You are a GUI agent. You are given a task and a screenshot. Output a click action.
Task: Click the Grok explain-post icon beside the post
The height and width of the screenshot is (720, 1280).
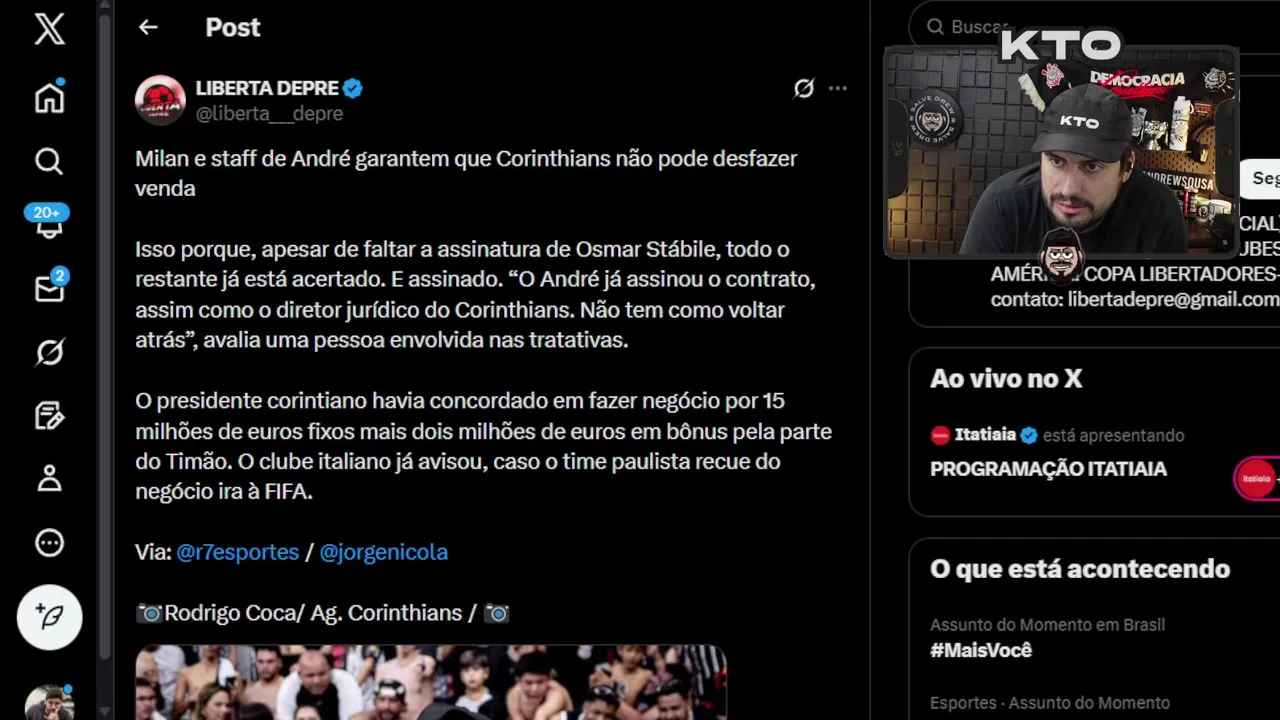[x=804, y=88]
